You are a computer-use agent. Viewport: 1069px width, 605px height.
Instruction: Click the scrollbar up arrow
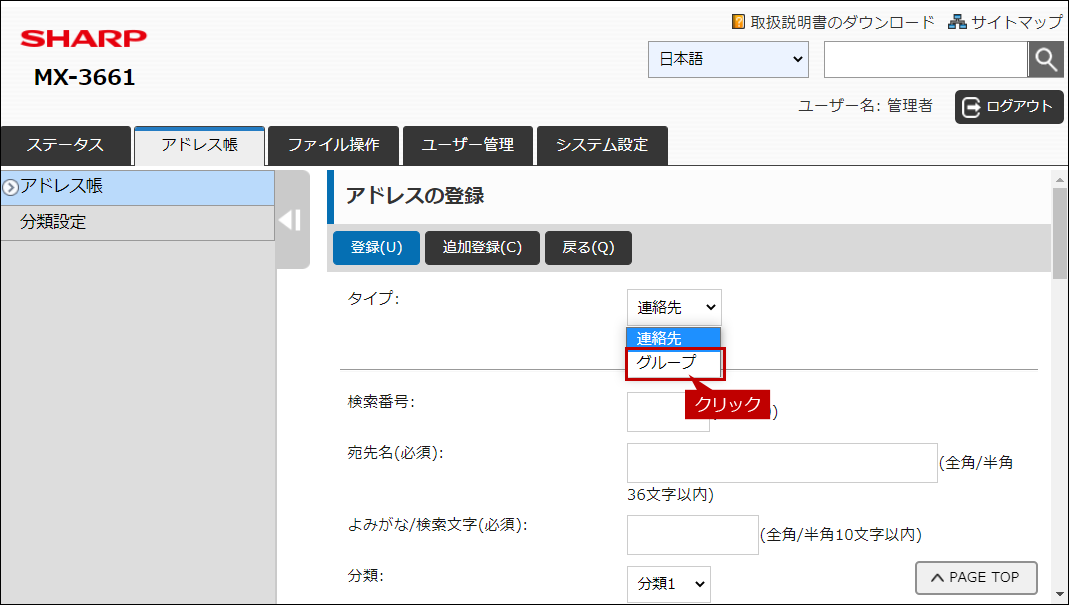pos(1059,180)
